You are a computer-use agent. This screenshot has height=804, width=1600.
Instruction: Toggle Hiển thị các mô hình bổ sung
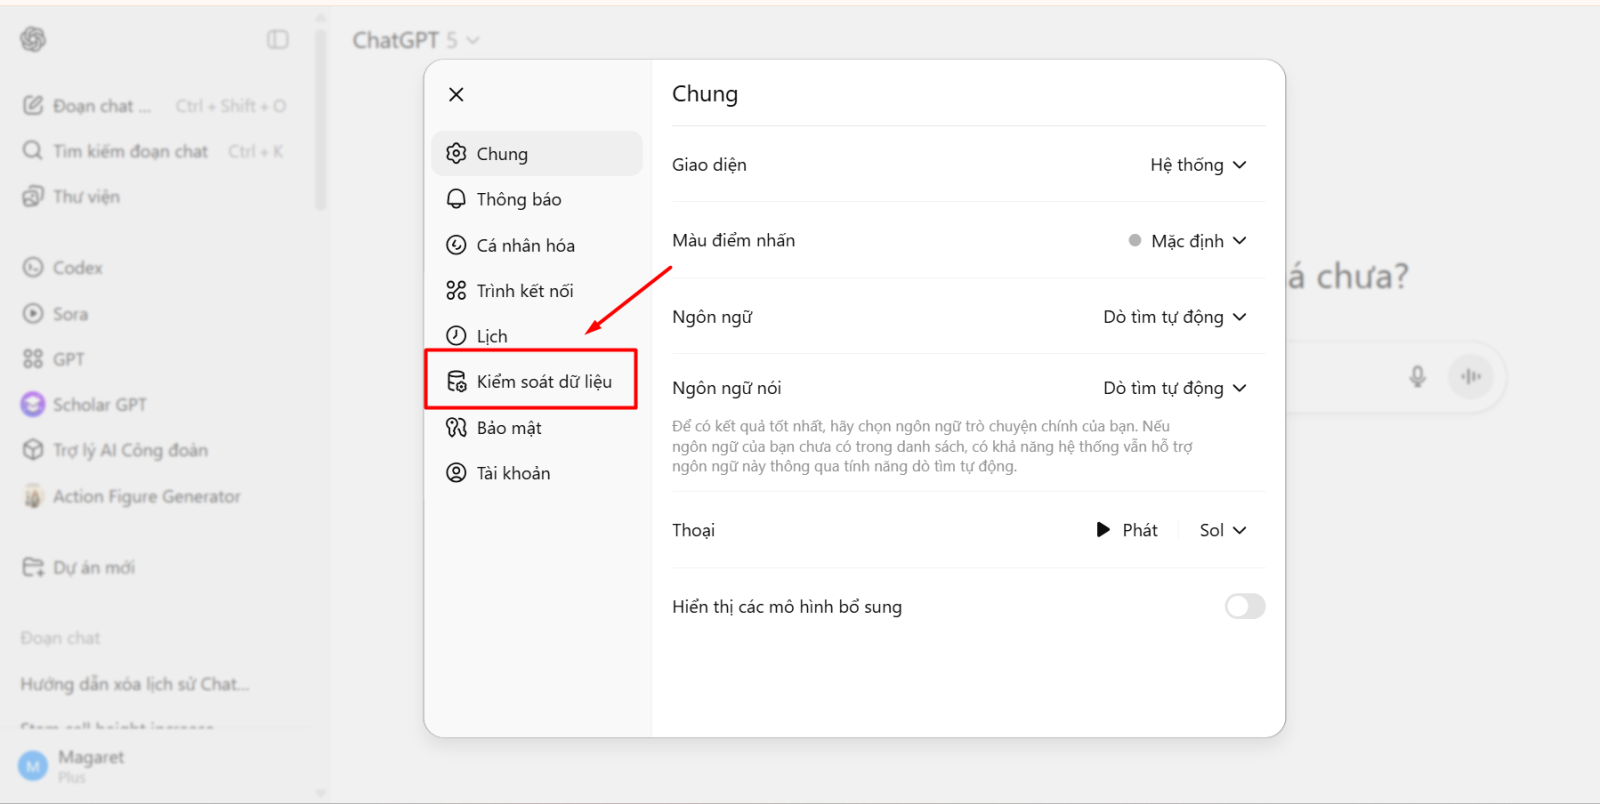click(1245, 606)
